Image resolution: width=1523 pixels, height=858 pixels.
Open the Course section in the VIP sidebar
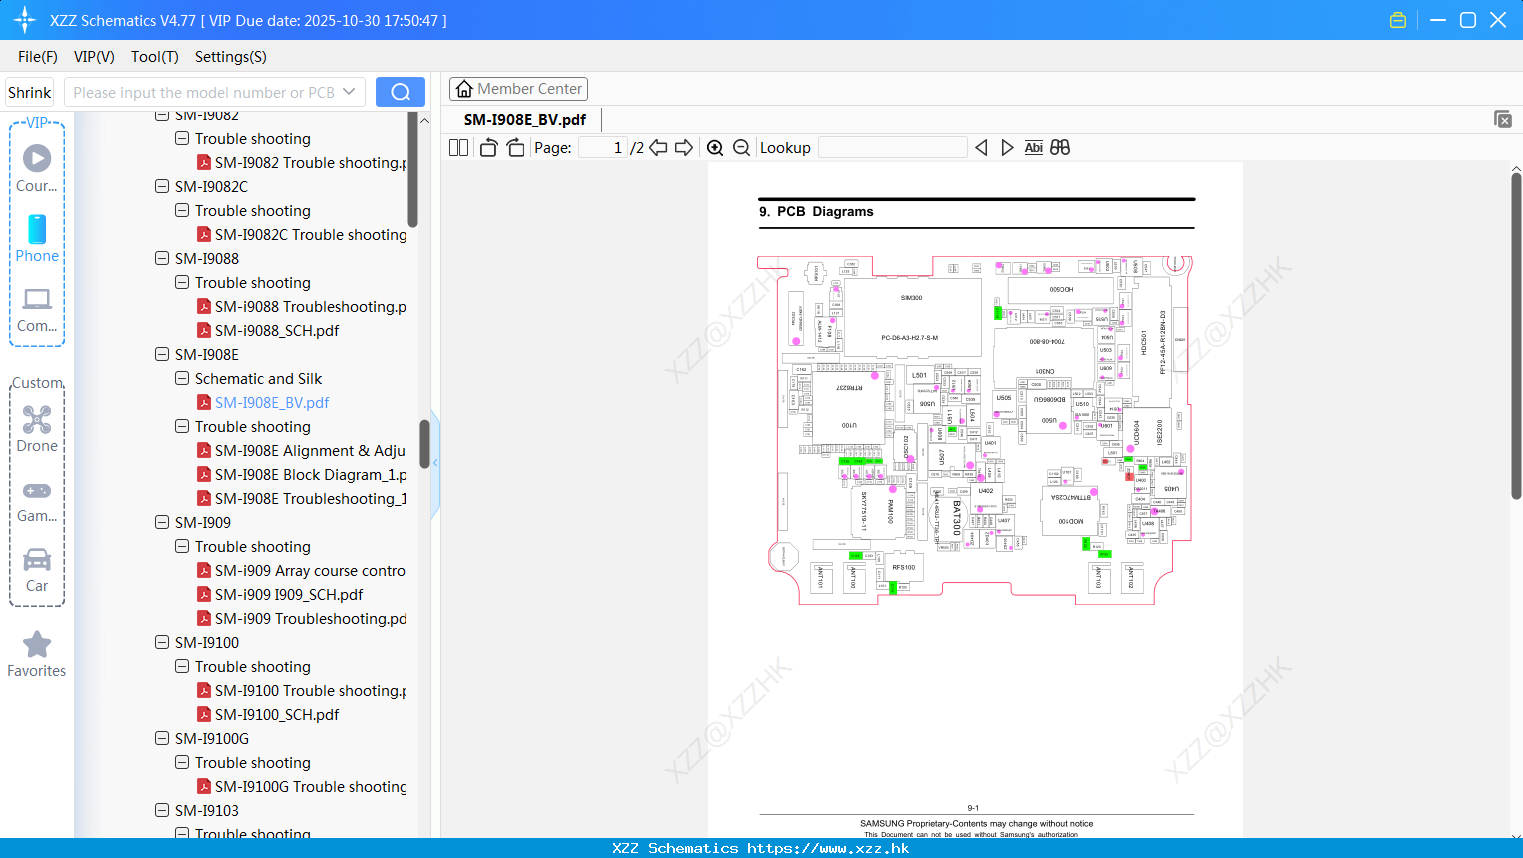pyautogui.click(x=37, y=168)
